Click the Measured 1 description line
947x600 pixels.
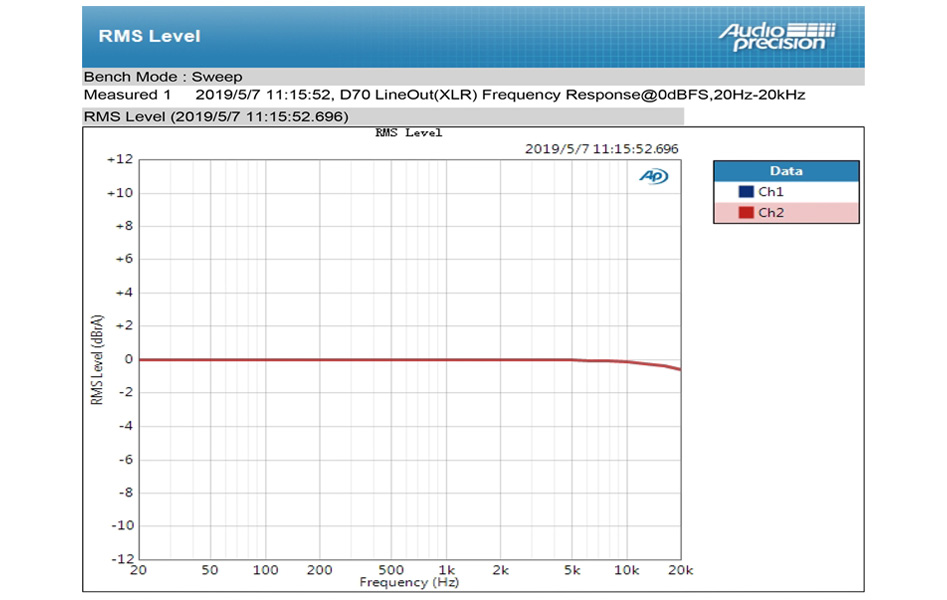(x=444, y=95)
